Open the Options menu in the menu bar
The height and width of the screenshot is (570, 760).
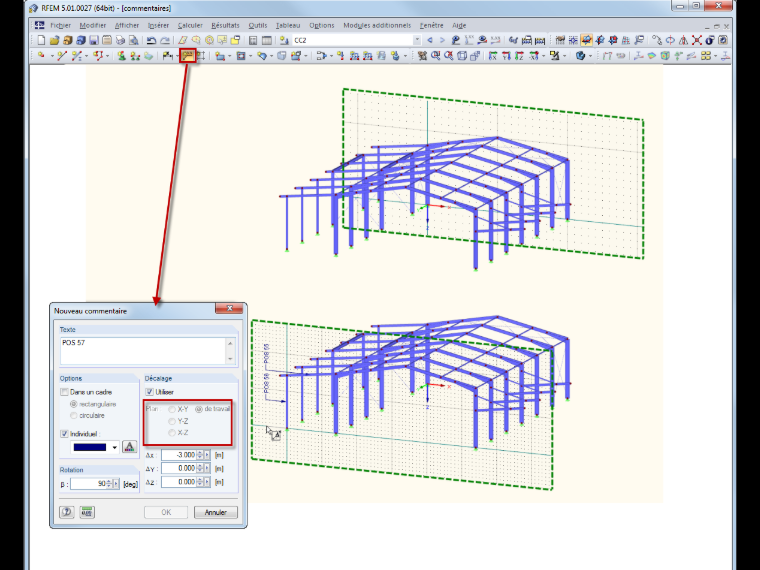click(x=322, y=25)
